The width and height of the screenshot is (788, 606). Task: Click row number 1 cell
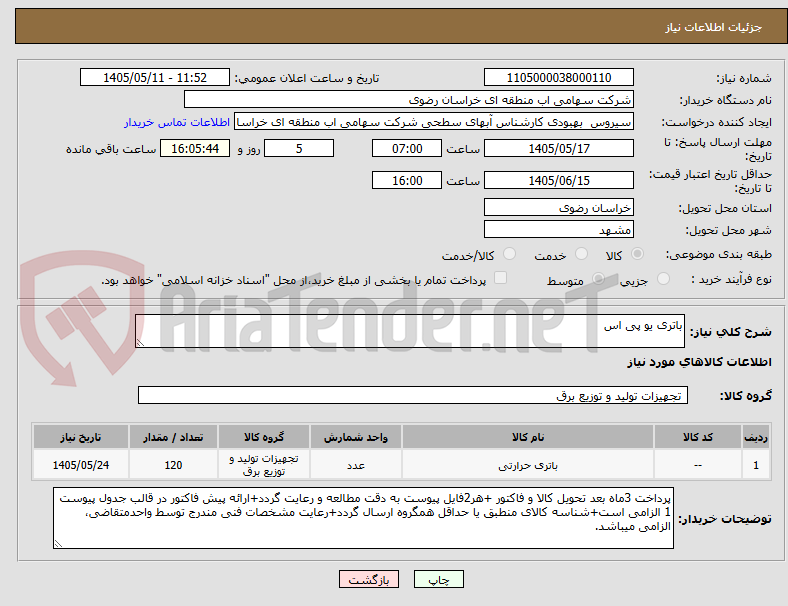coord(755,465)
